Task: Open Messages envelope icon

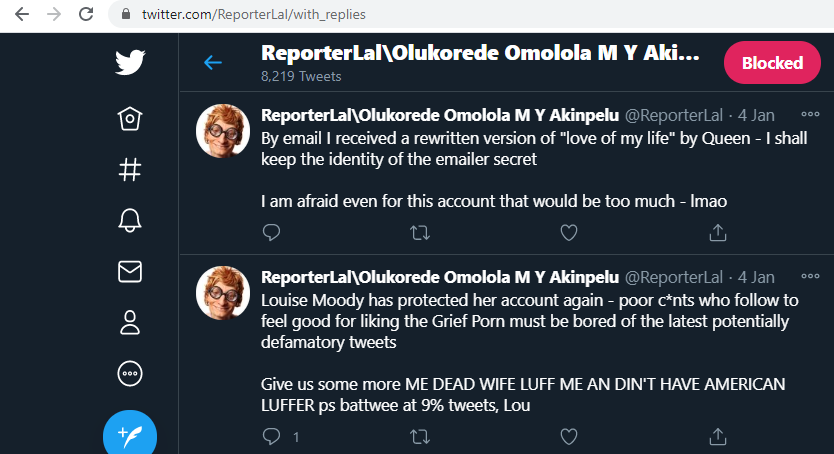Action: [x=130, y=271]
